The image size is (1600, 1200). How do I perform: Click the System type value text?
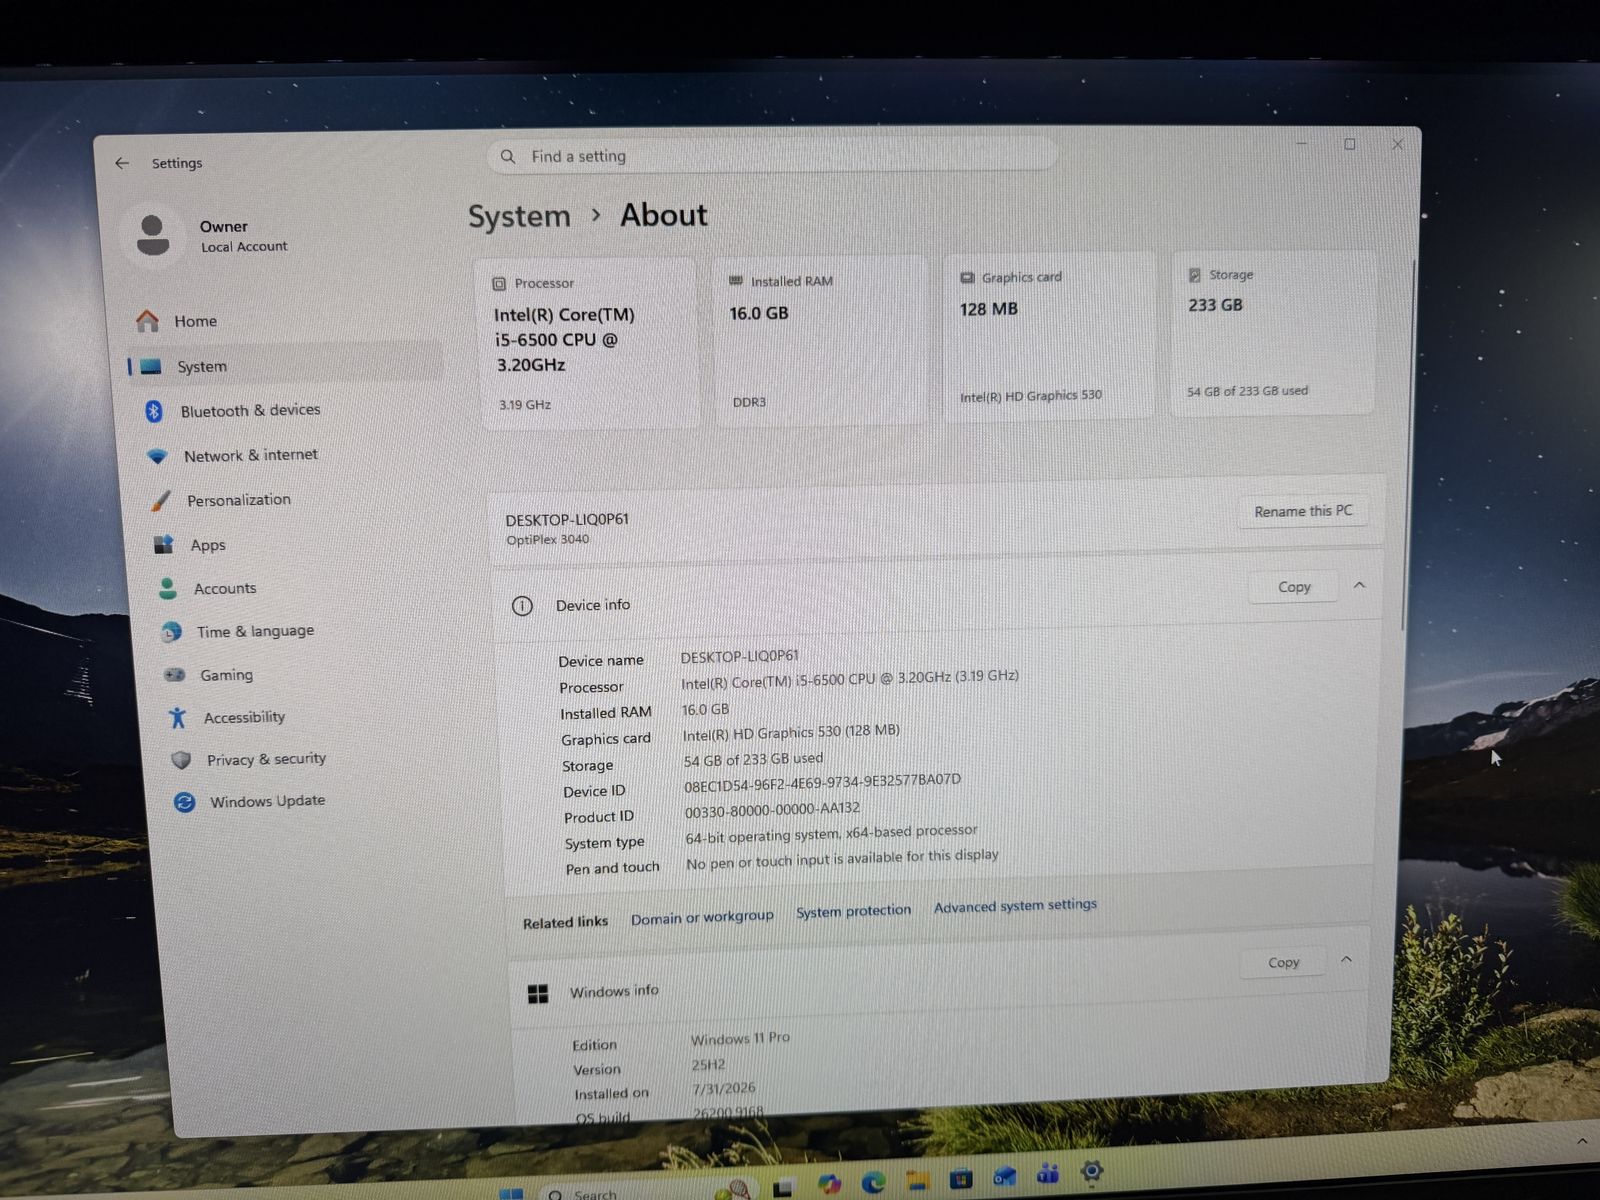[x=831, y=834]
